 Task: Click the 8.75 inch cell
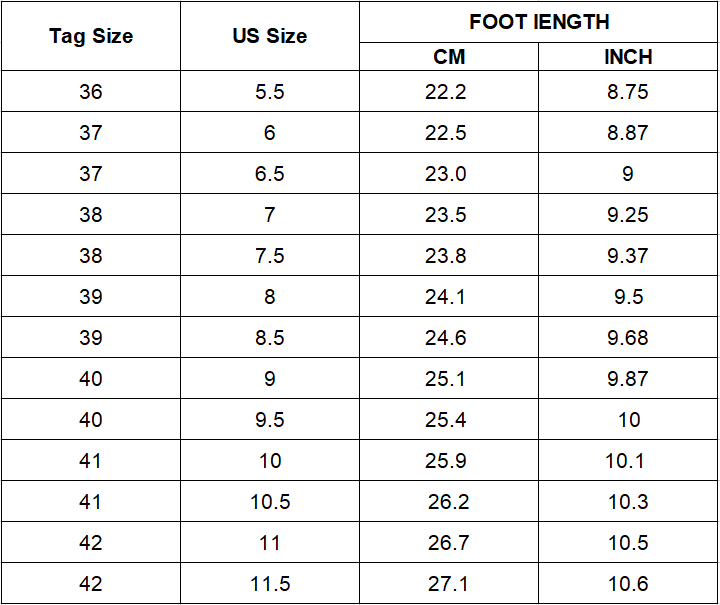pos(628,92)
